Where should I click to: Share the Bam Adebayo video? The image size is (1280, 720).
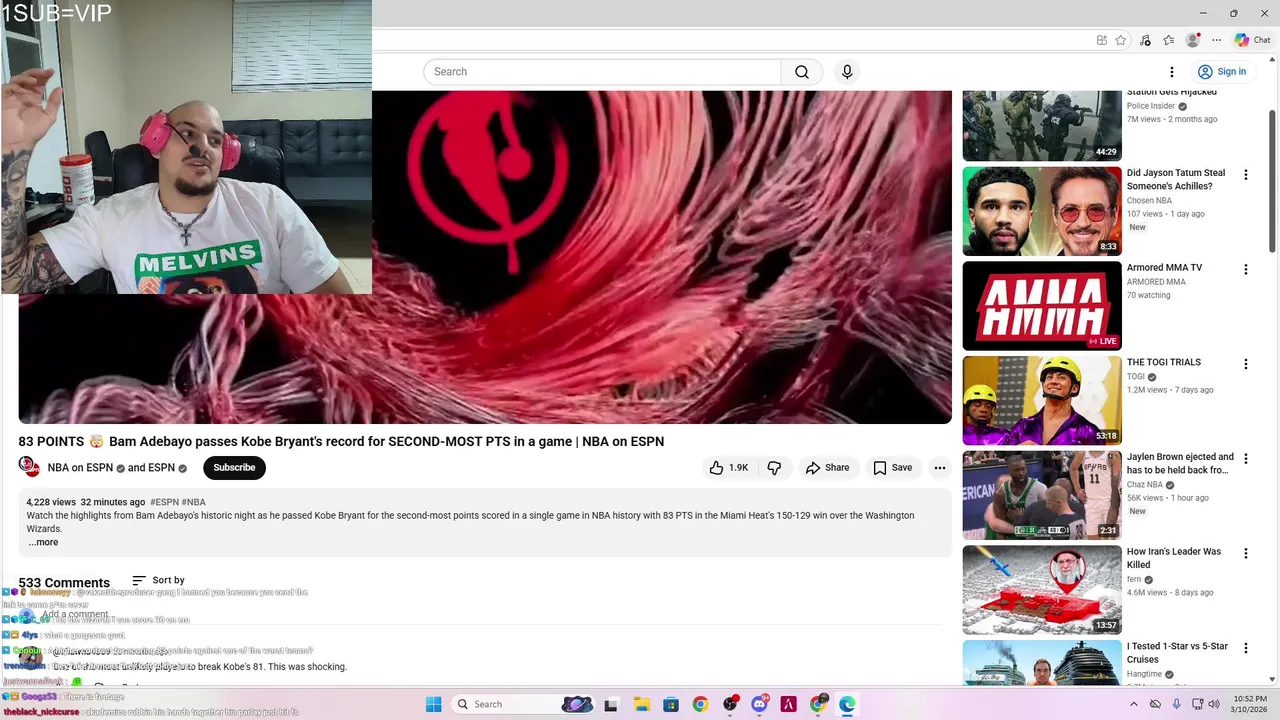point(828,468)
